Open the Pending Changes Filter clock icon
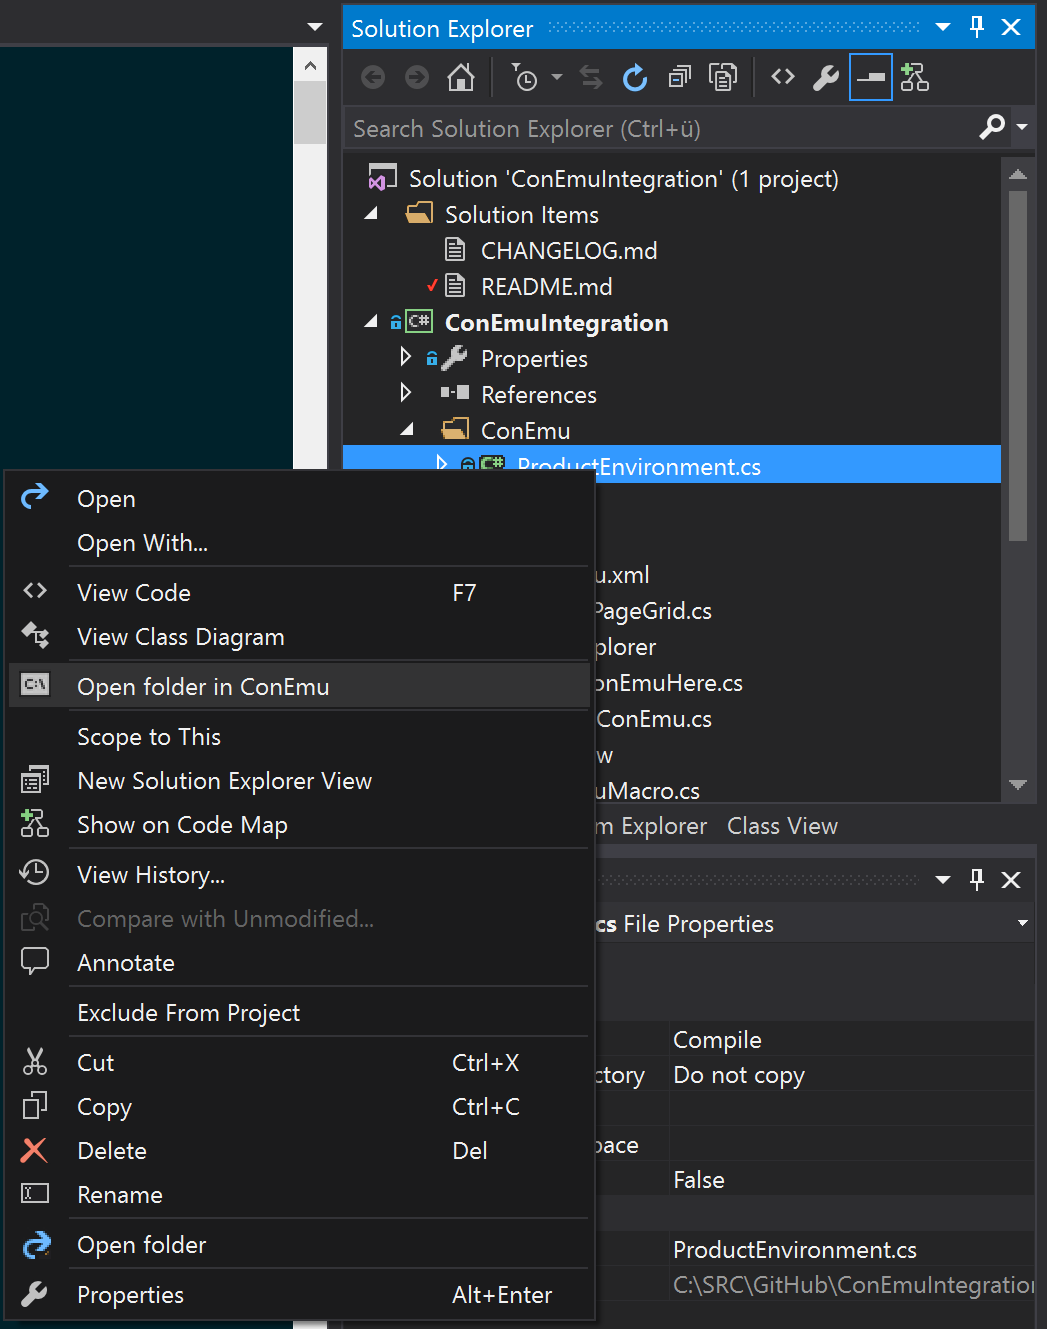 524,77
